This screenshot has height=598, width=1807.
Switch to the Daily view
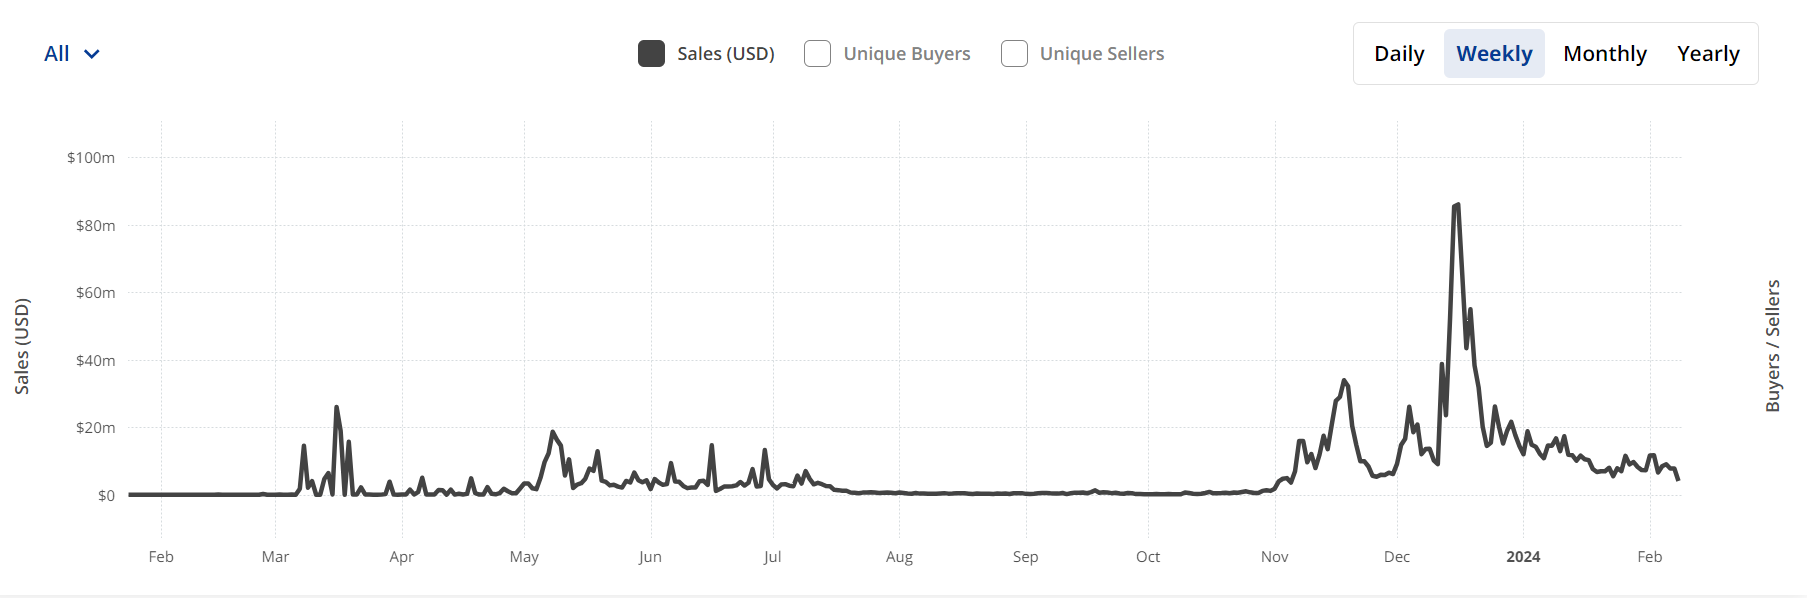(1398, 54)
